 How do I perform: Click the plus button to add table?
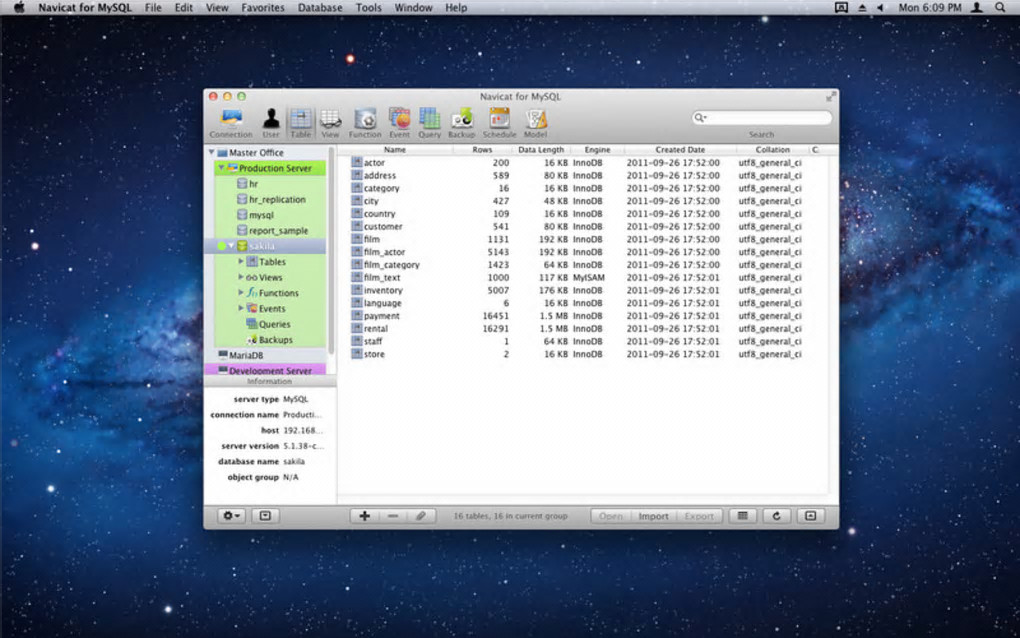[x=364, y=516]
